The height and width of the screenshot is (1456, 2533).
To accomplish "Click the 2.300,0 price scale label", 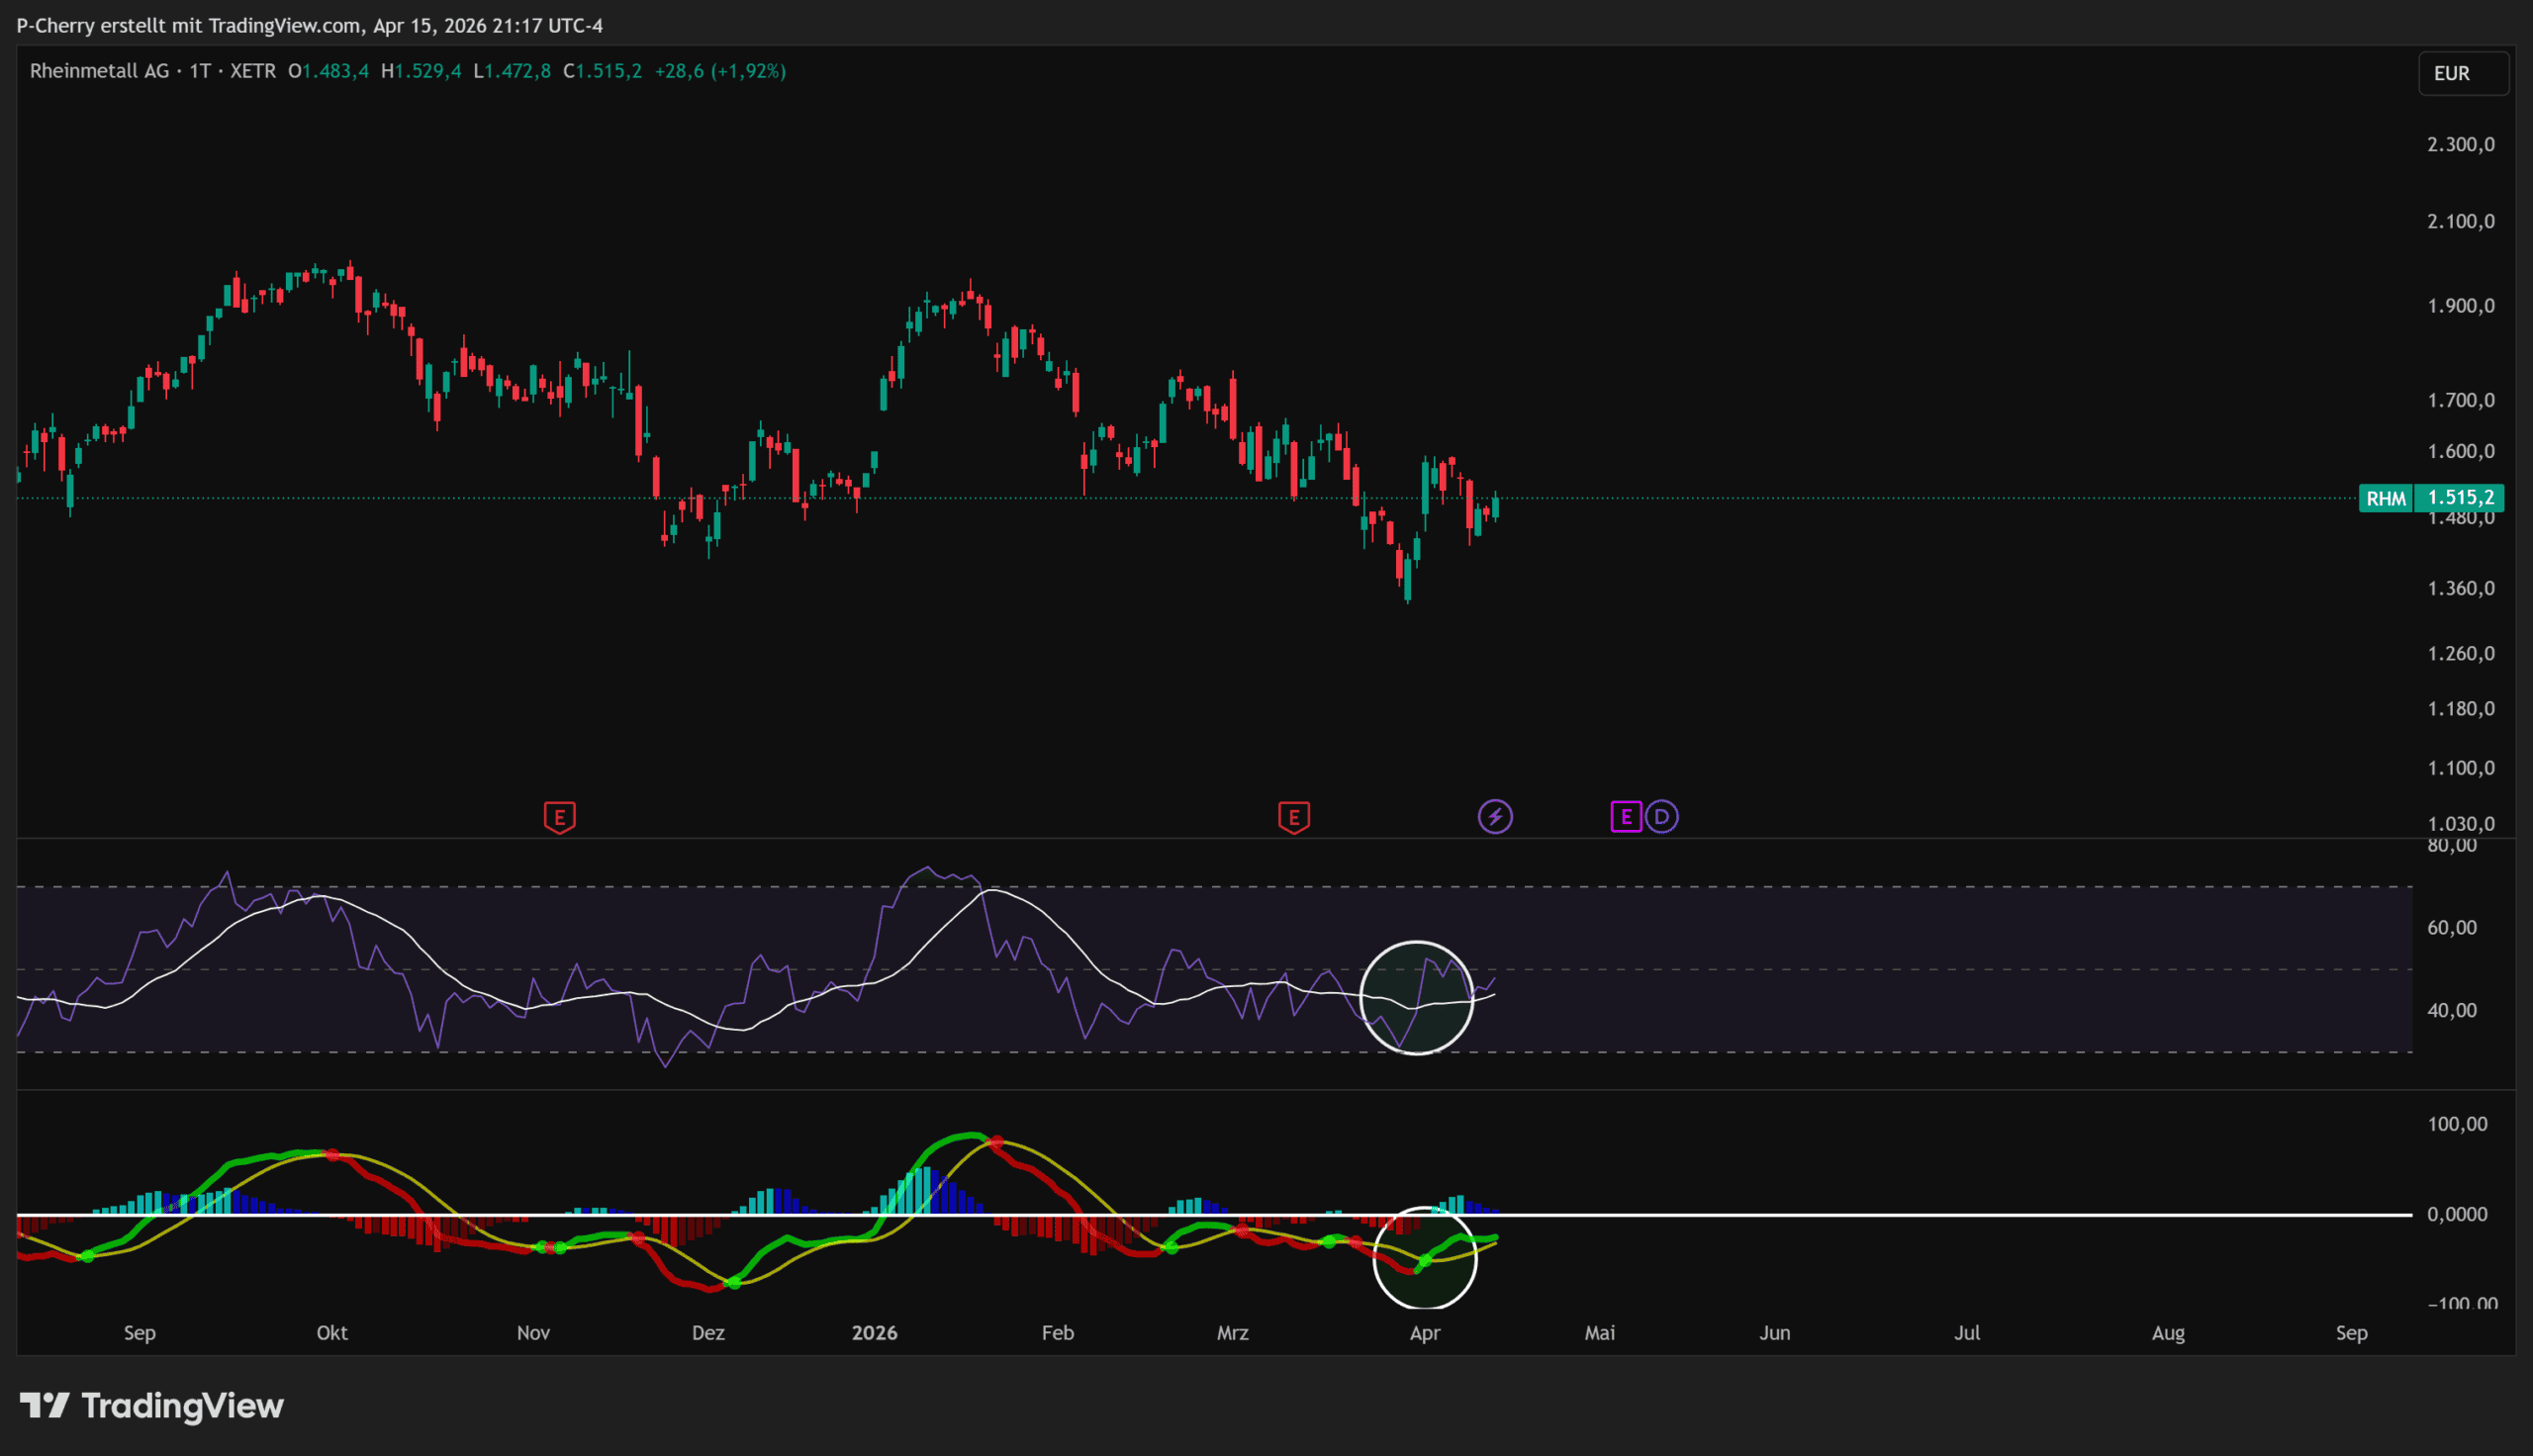I will tap(2460, 144).
